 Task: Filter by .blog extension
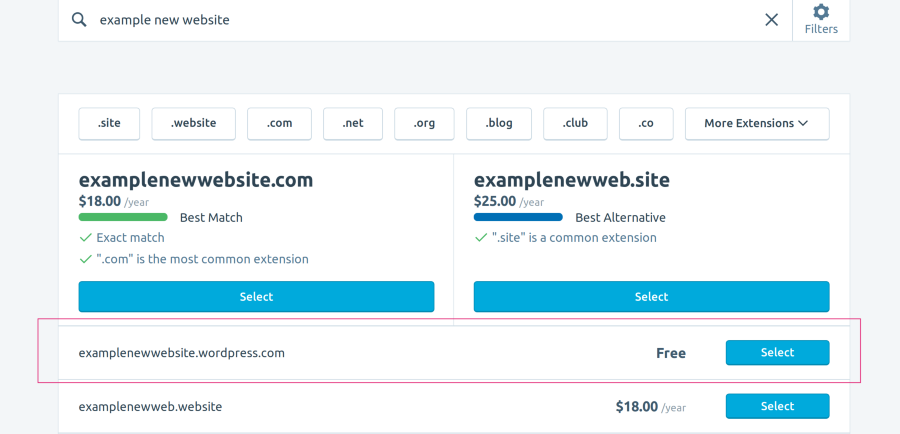point(499,123)
